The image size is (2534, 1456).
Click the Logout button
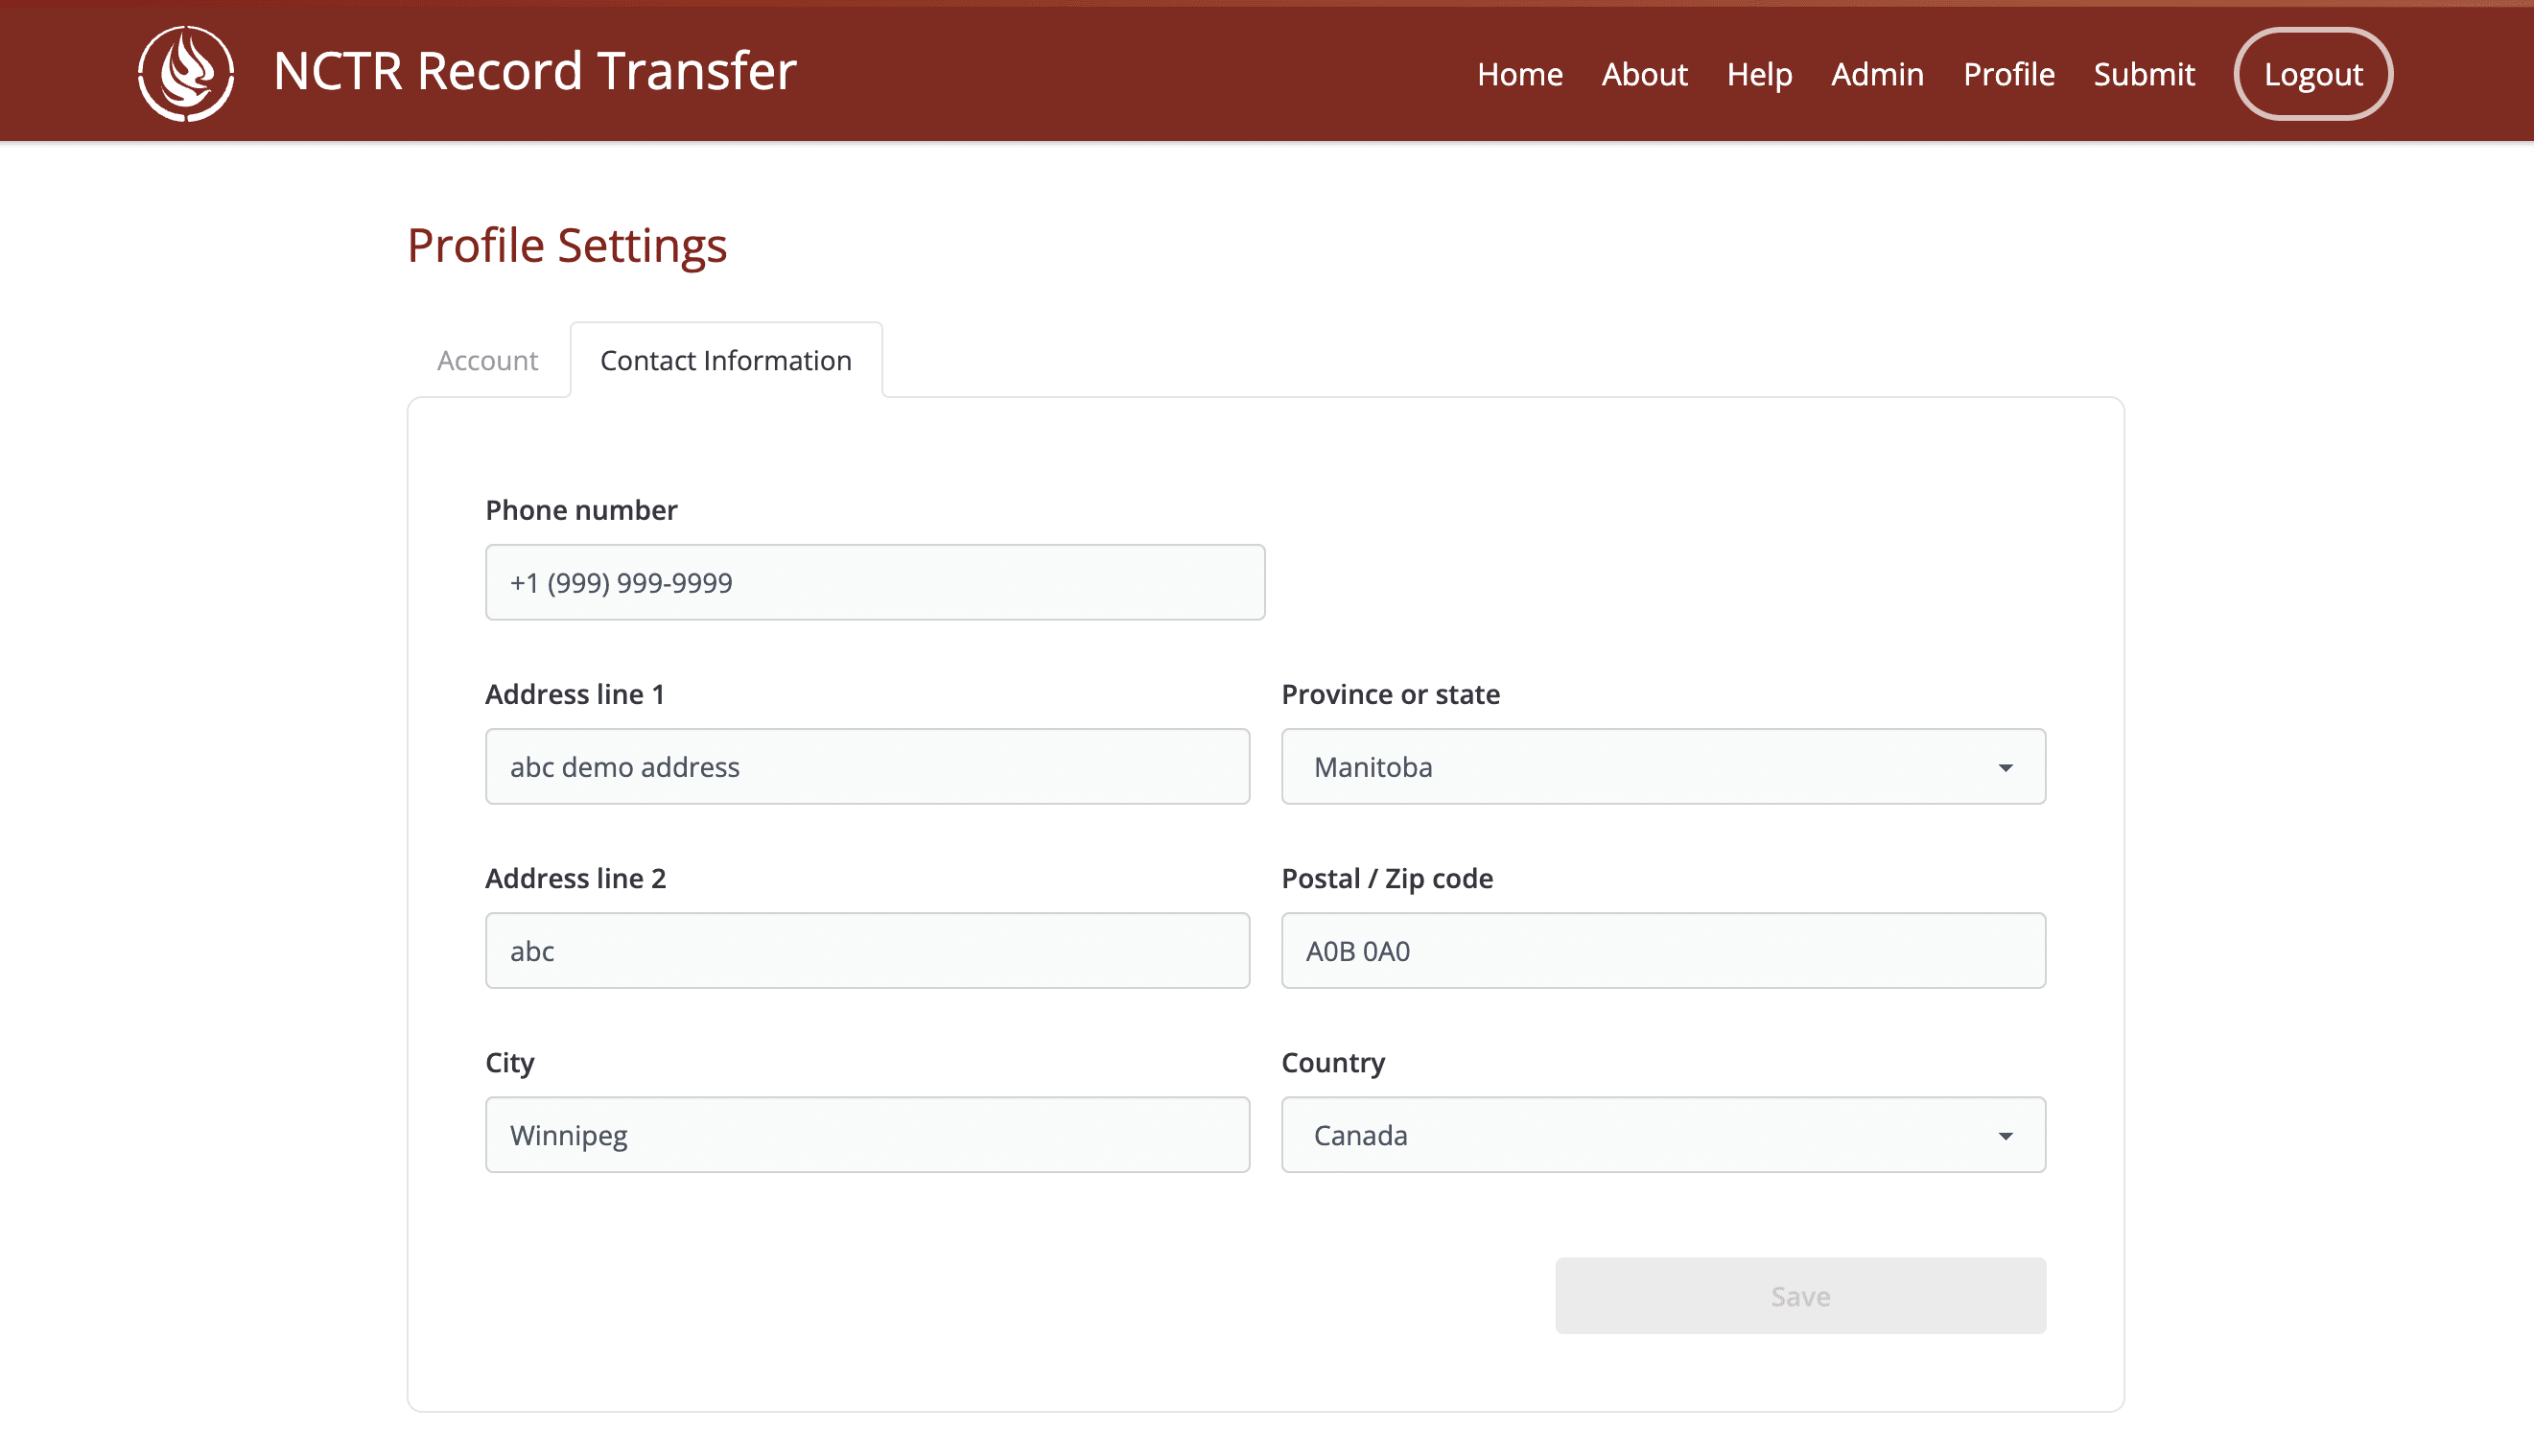tap(2313, 74)
